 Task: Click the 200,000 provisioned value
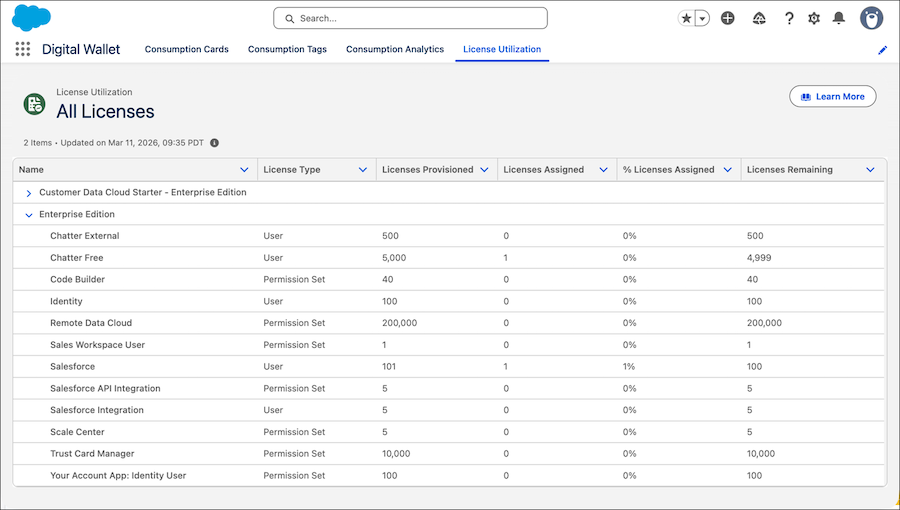(x=399, y=323)
